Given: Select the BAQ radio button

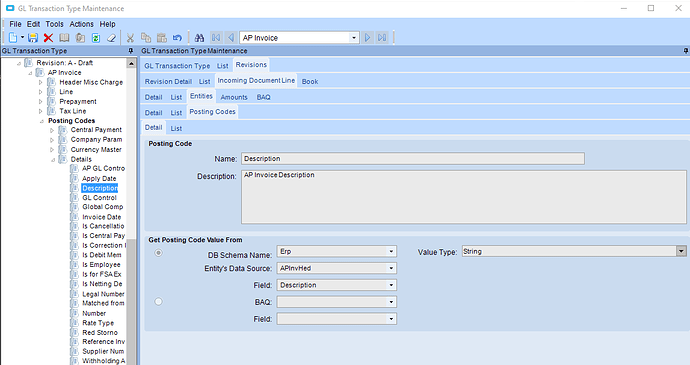Looking at the screenshot, I should coord(158,302).
